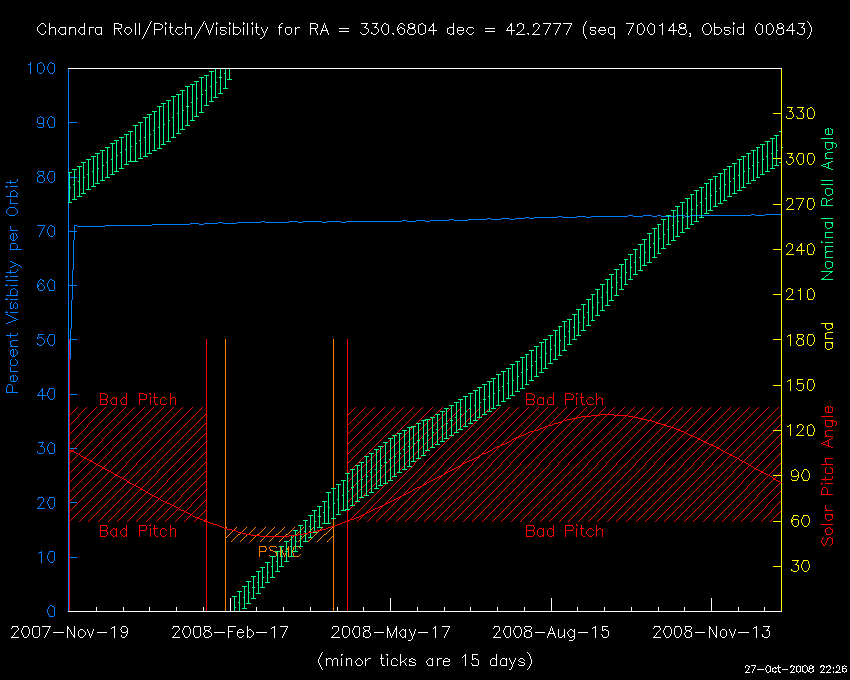Click the 27-Oct-2008 22:26 timestamp
Viewport: 850px width, 680px height.
tap(795, 668)
